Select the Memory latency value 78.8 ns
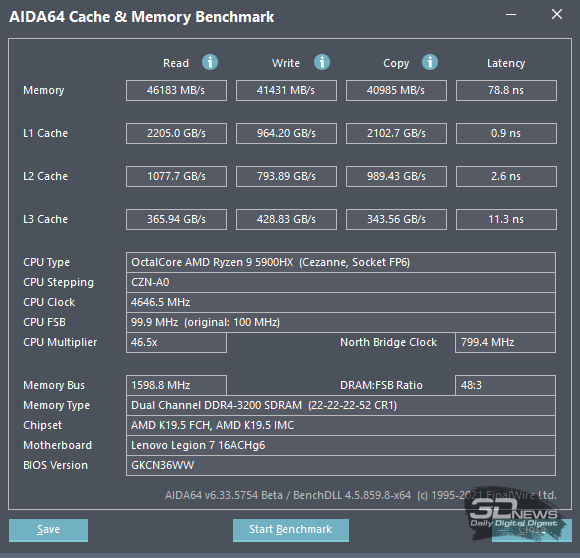Screen dimensions: 580x558 click(x=506, y=90)
